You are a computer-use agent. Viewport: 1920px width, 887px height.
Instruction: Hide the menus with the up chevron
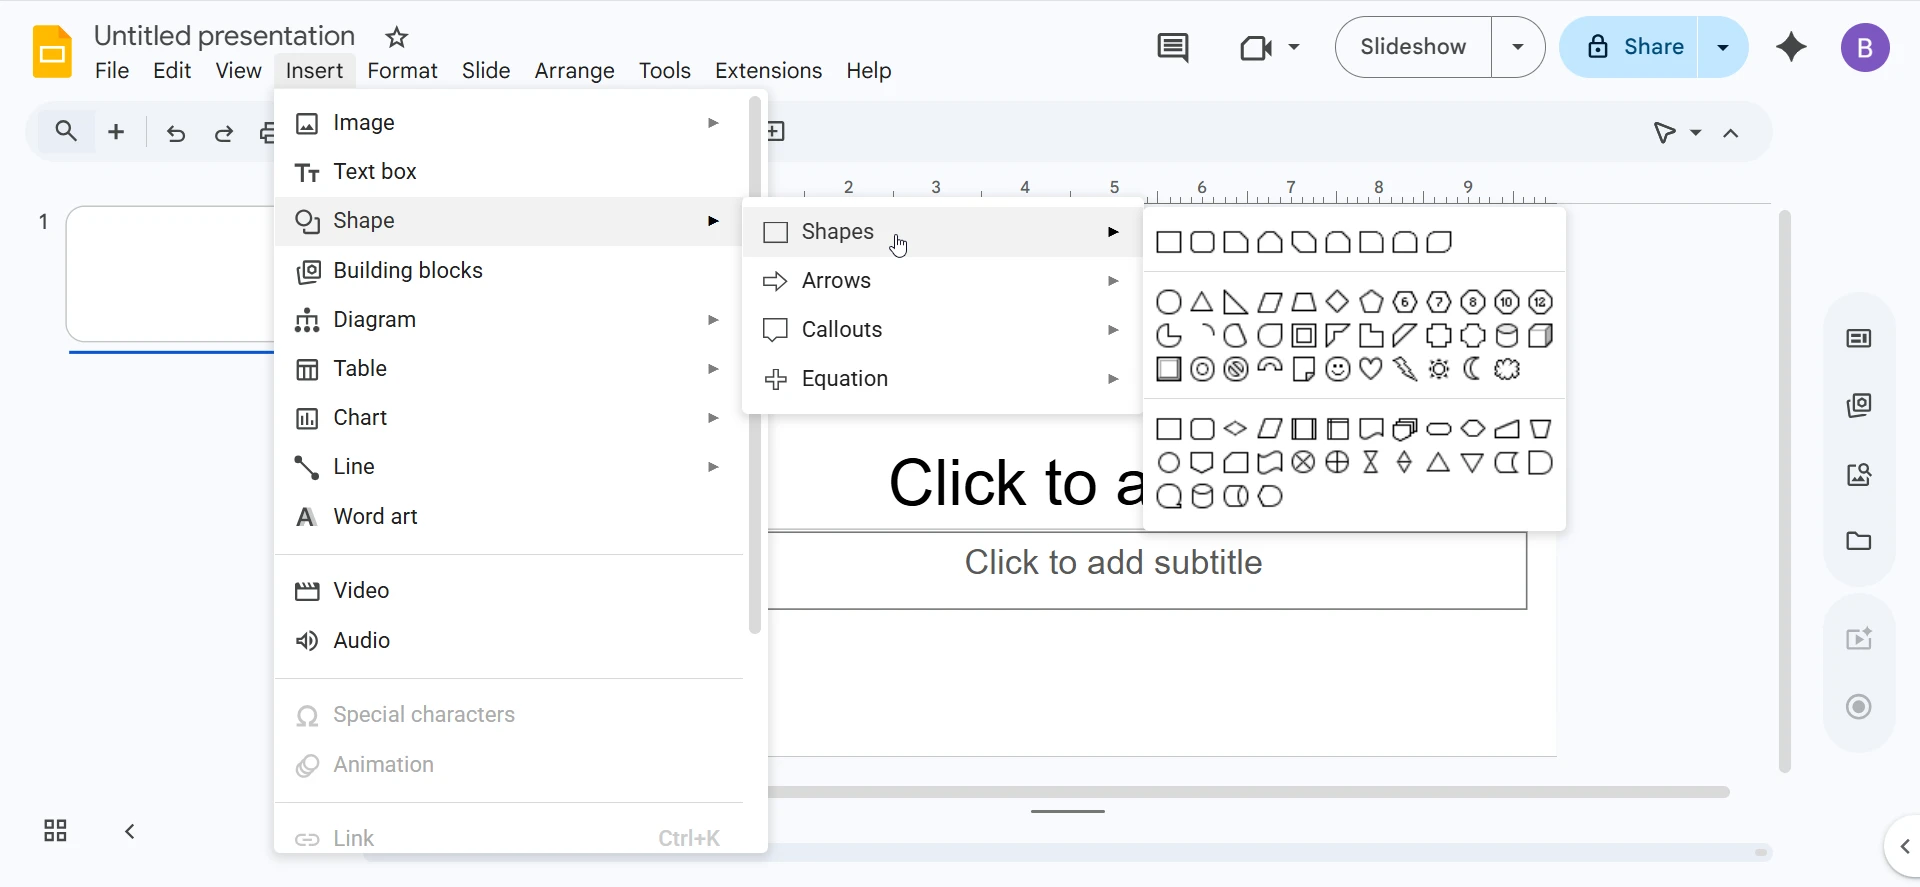point(1731,133)
